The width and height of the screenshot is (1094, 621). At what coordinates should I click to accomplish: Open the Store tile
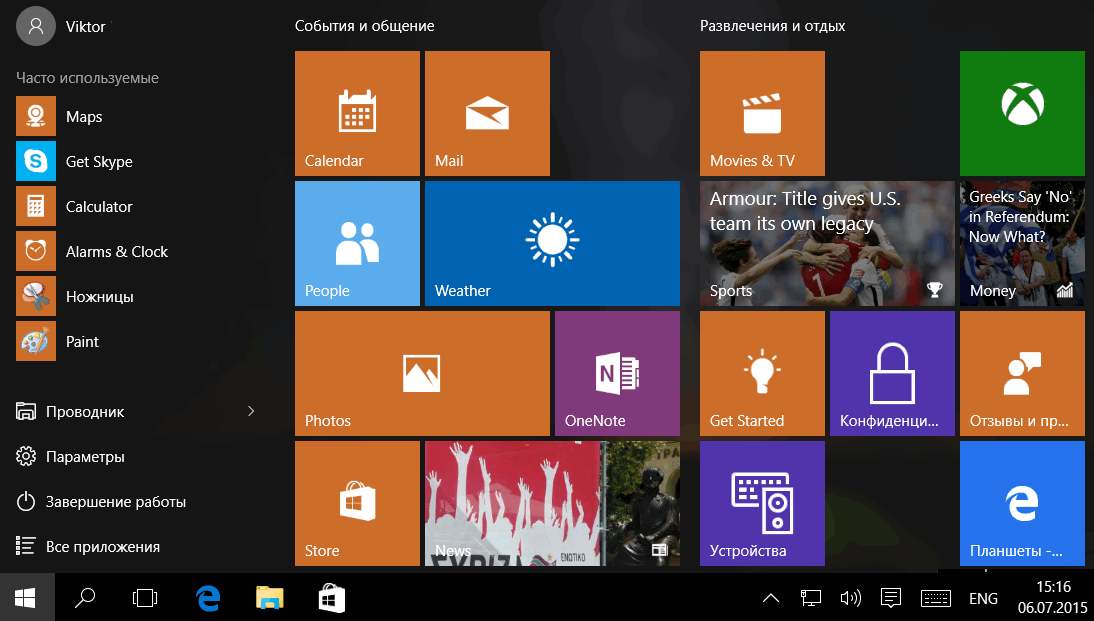357,503
